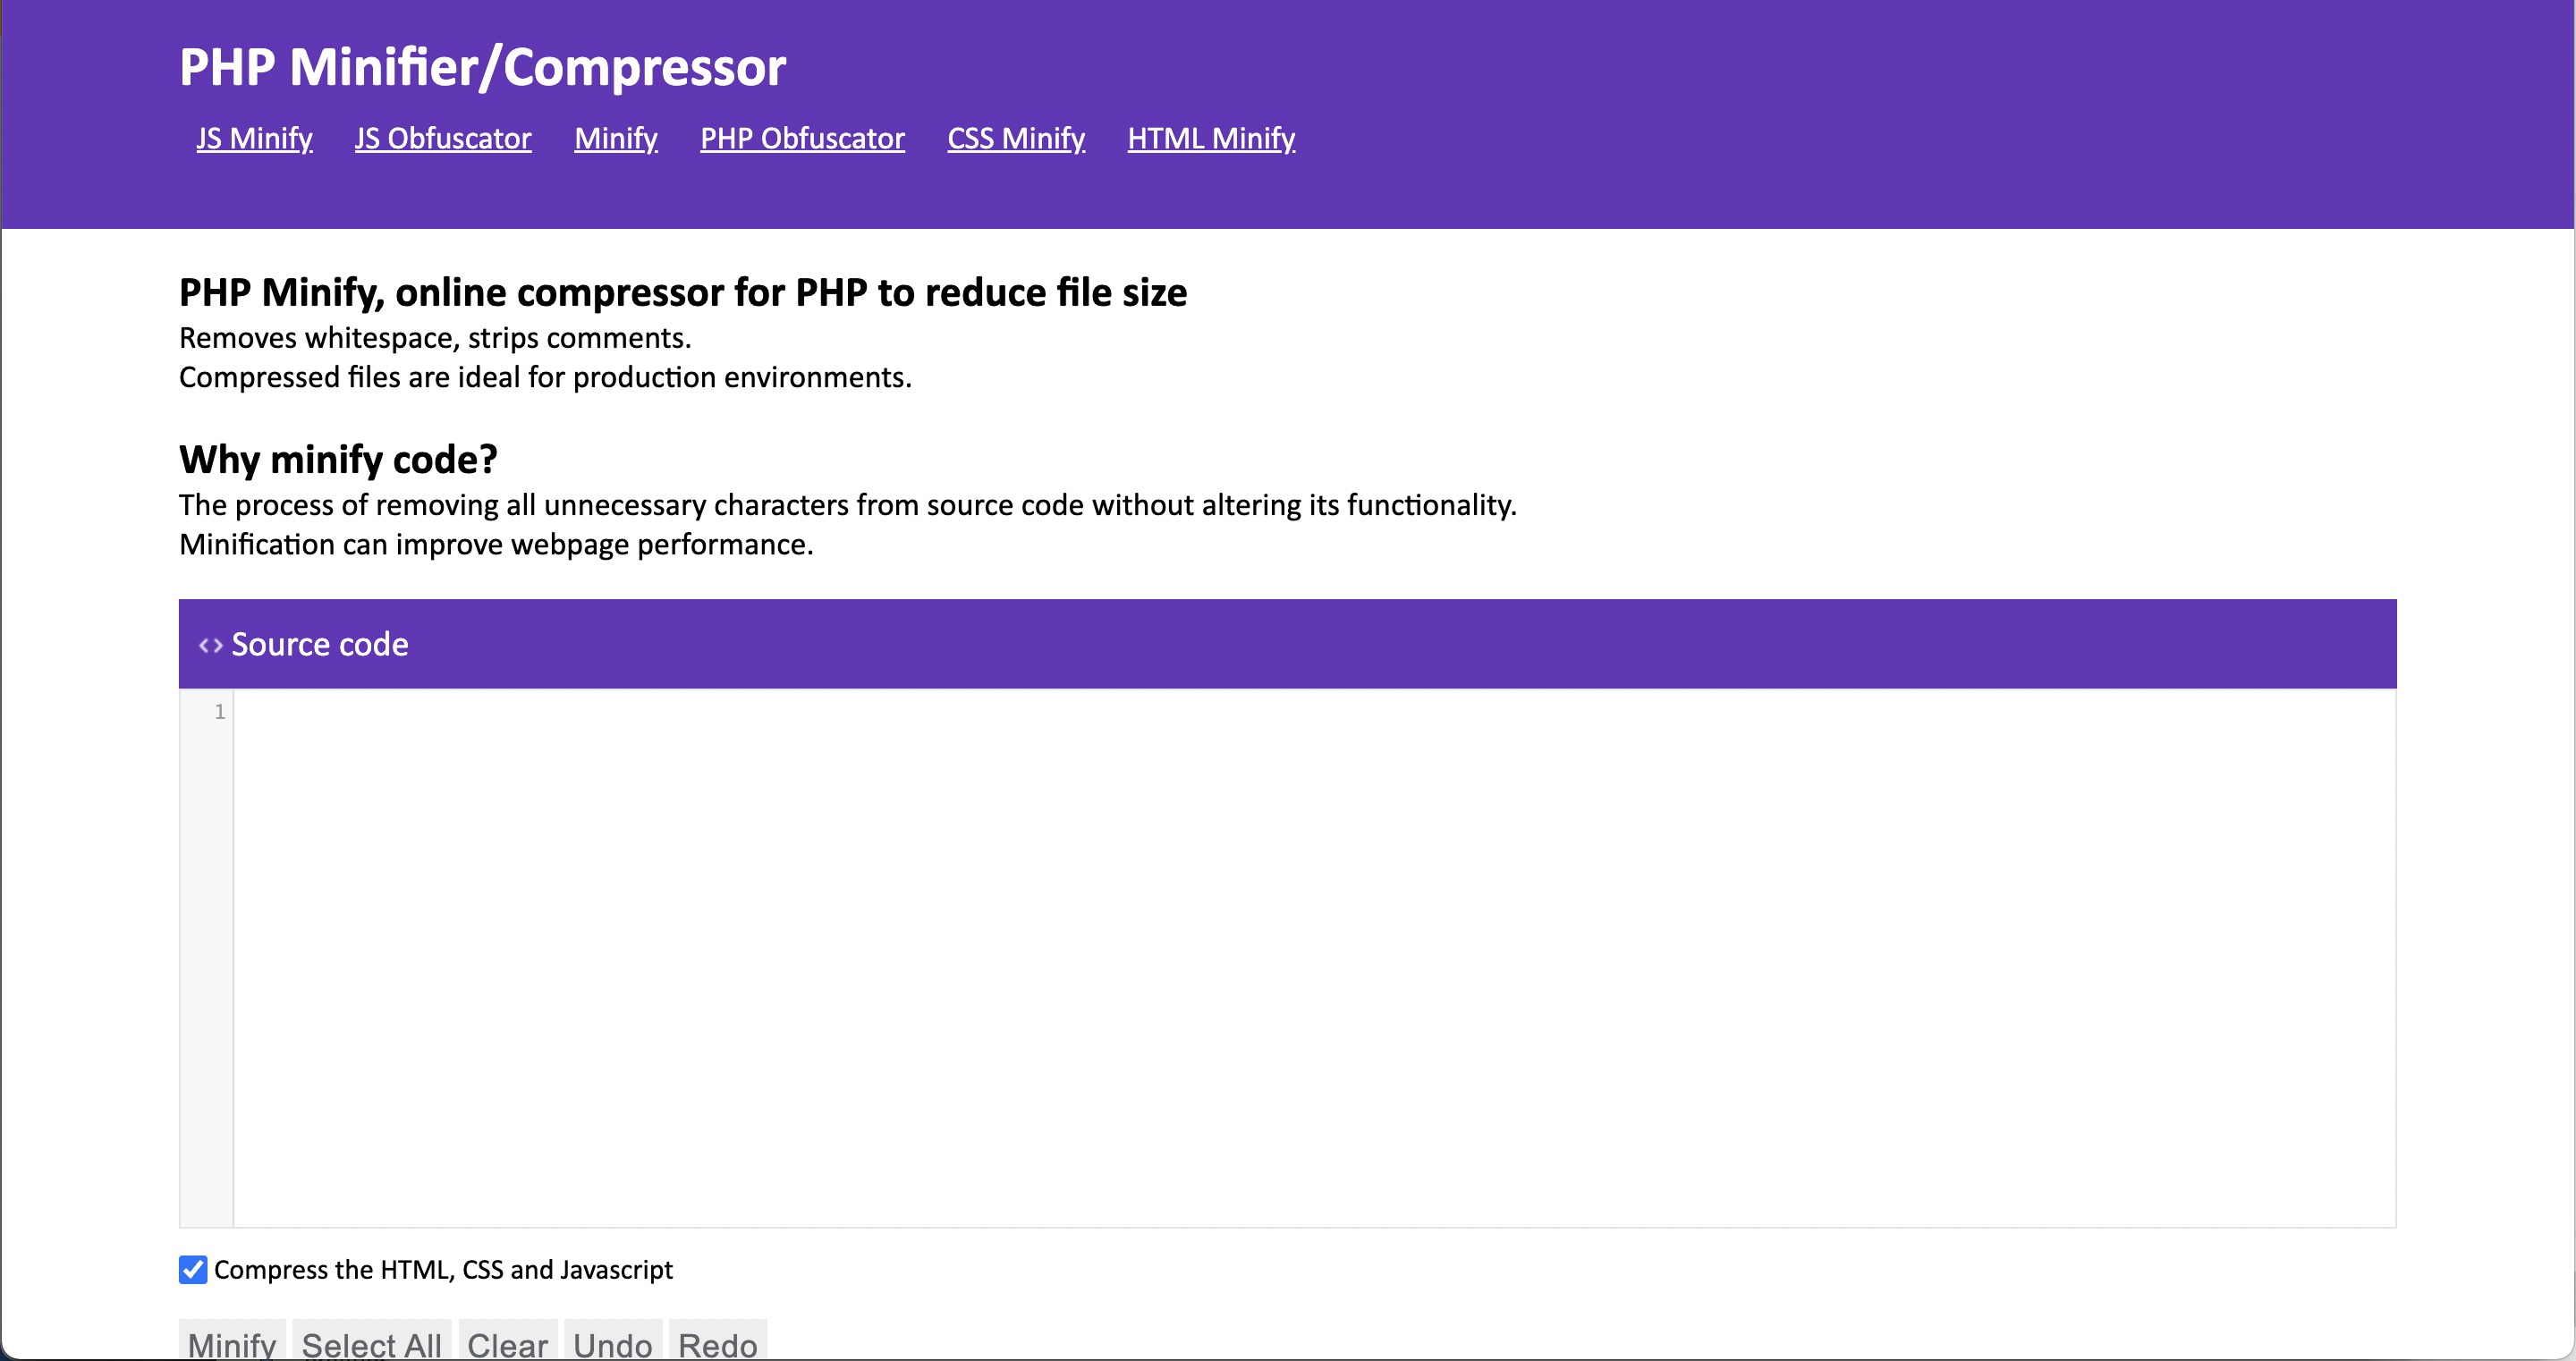
Task: Toggle the Compress HTML CSS Javascript checkbox
Action: [x=192, y=1271]
